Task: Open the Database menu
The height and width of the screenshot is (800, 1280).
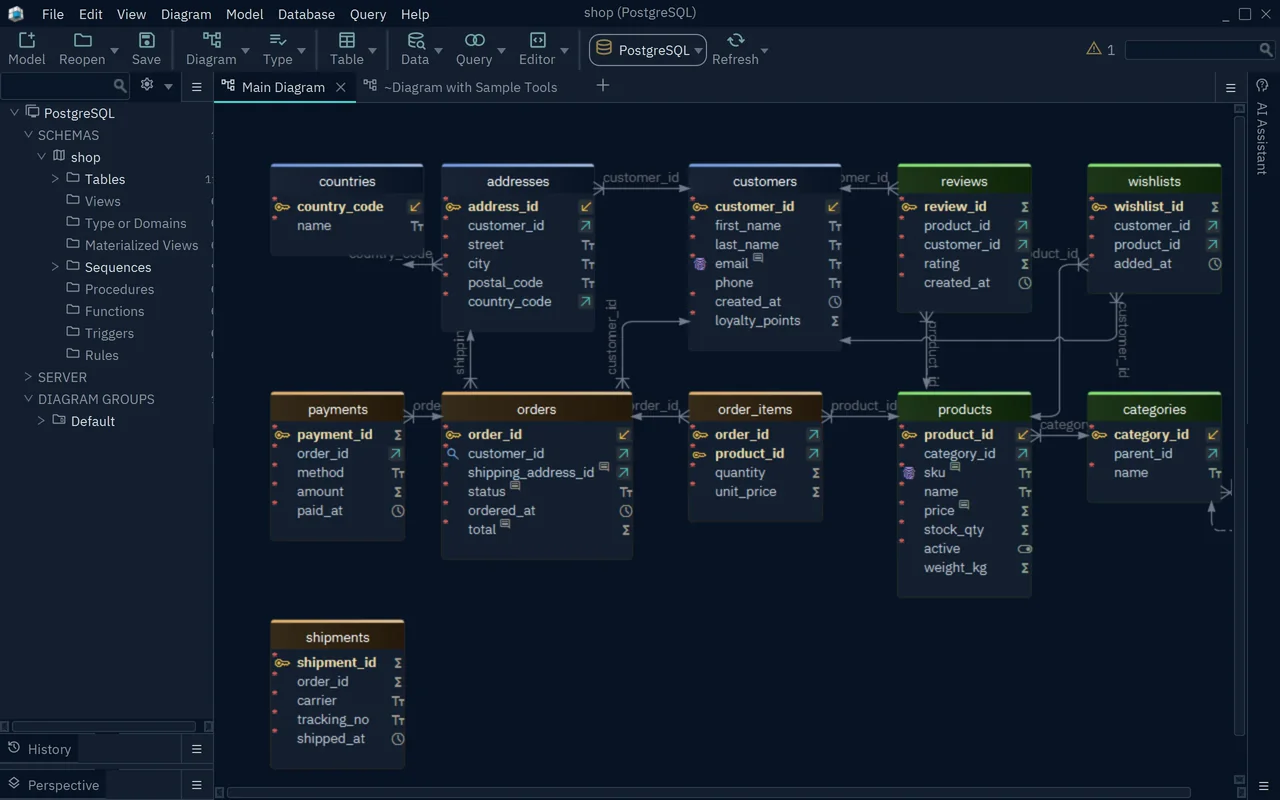Action: click(307, 14)
